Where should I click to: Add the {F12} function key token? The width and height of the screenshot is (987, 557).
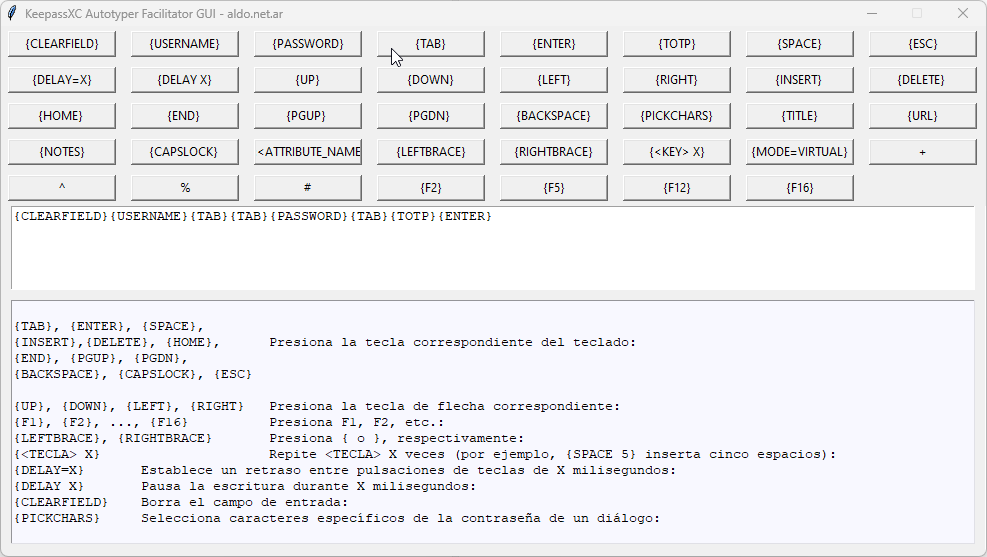point(677,188)
